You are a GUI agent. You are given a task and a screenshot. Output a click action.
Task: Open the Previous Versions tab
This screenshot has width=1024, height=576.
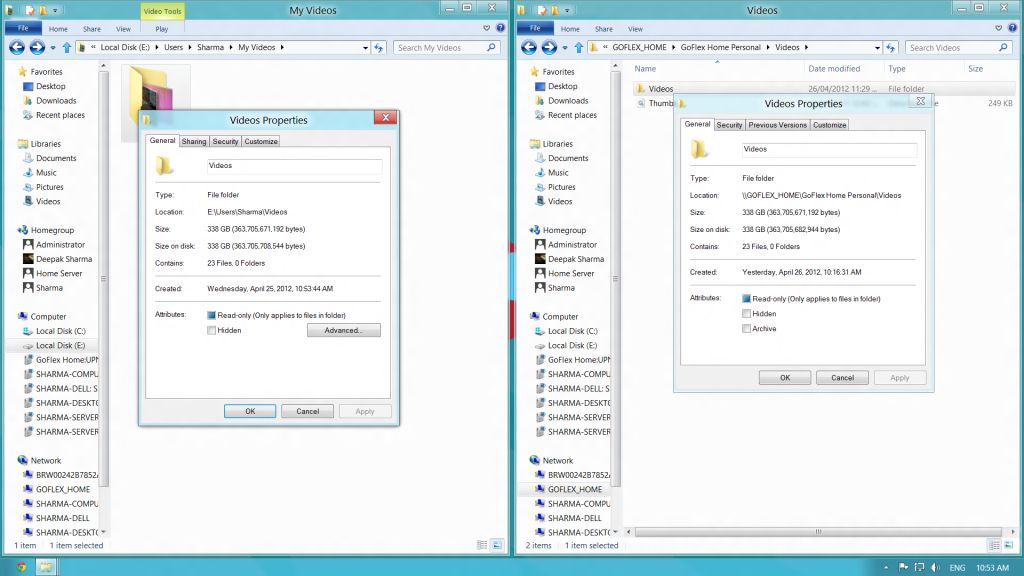[x=777, y=125]
